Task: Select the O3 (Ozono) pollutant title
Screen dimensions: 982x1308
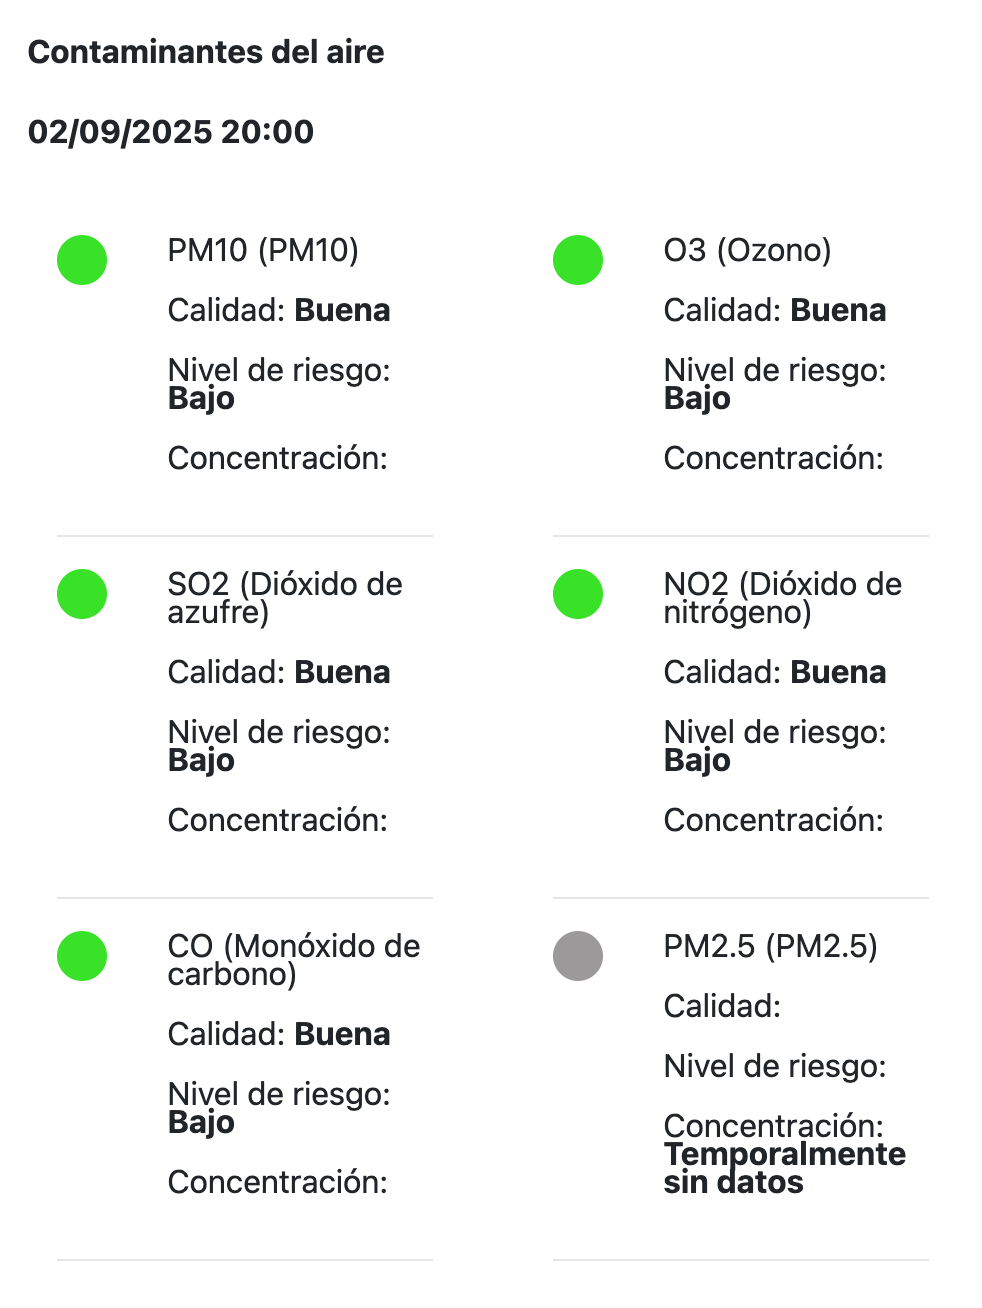Action: 747,250
